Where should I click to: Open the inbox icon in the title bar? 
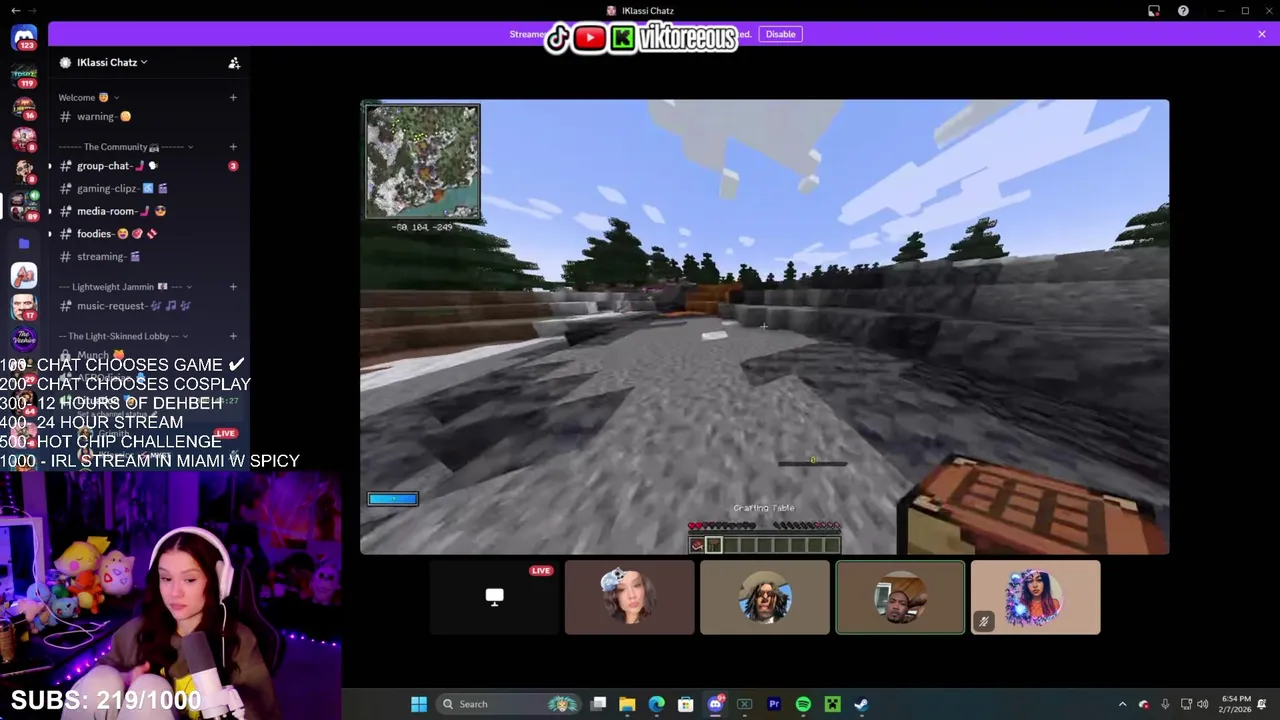[1154, 11]
